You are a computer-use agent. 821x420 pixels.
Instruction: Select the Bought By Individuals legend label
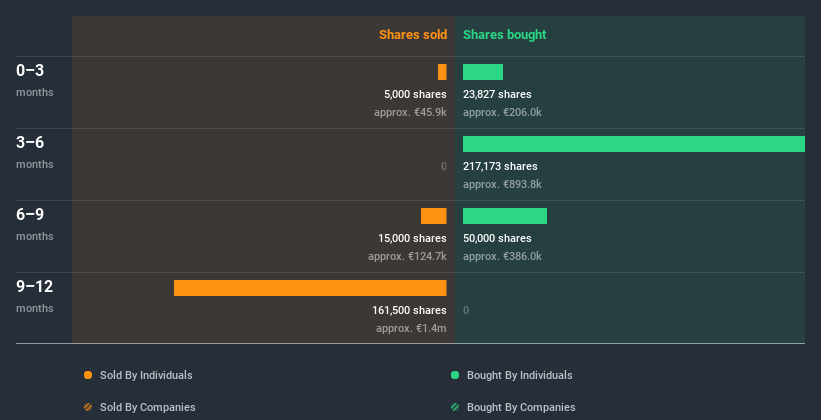pos(519,375)
